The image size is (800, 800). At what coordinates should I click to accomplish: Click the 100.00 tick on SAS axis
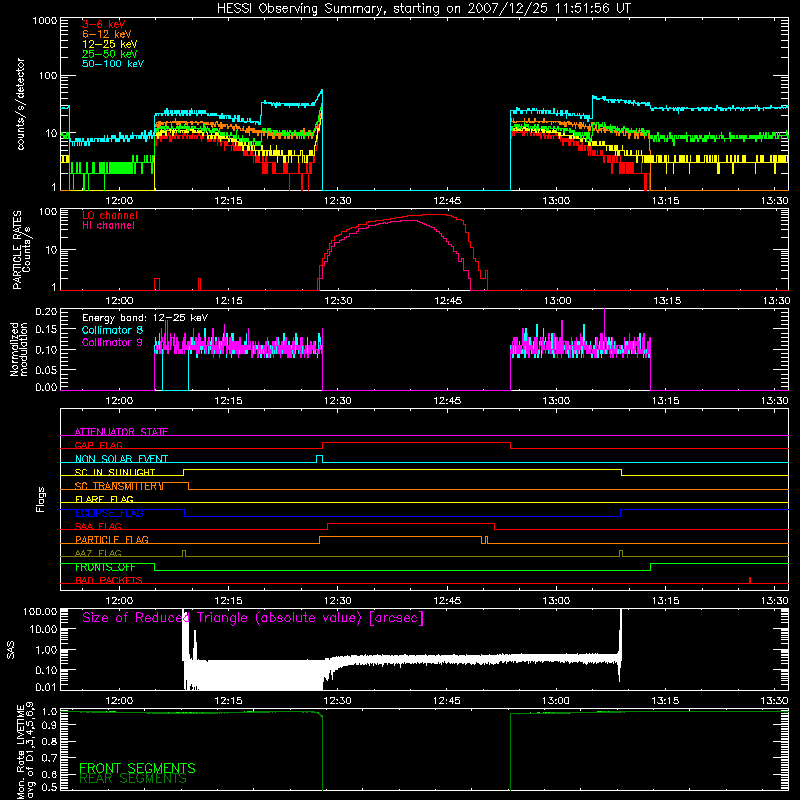coord(40,611)
